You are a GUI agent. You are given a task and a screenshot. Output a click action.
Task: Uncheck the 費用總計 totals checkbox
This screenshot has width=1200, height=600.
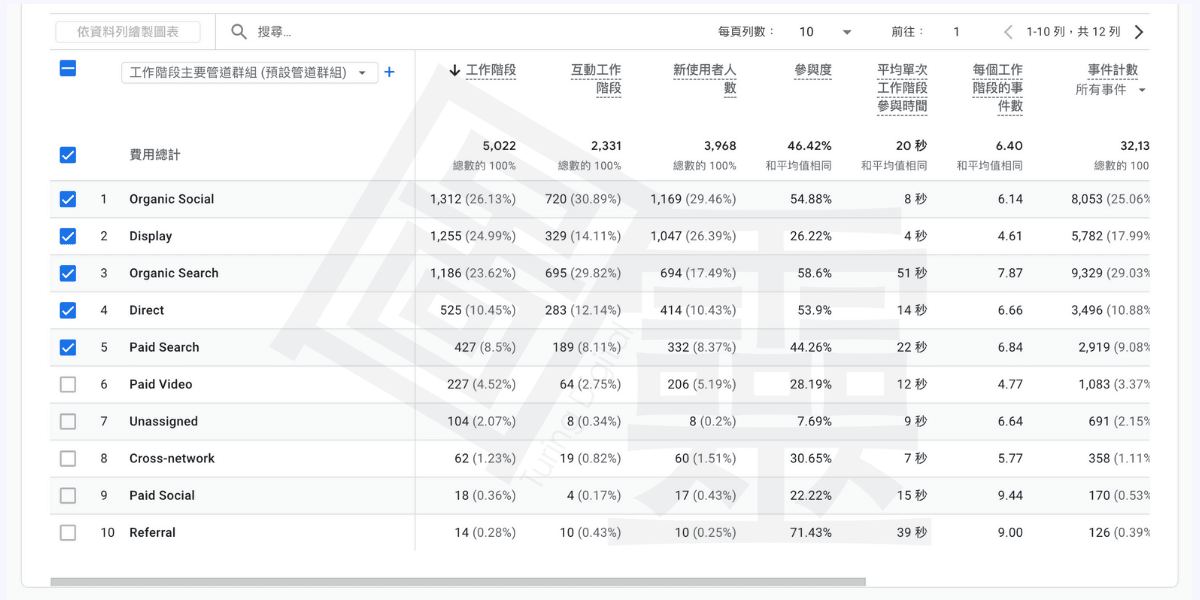pyautogui.click(x=68, y=155)
